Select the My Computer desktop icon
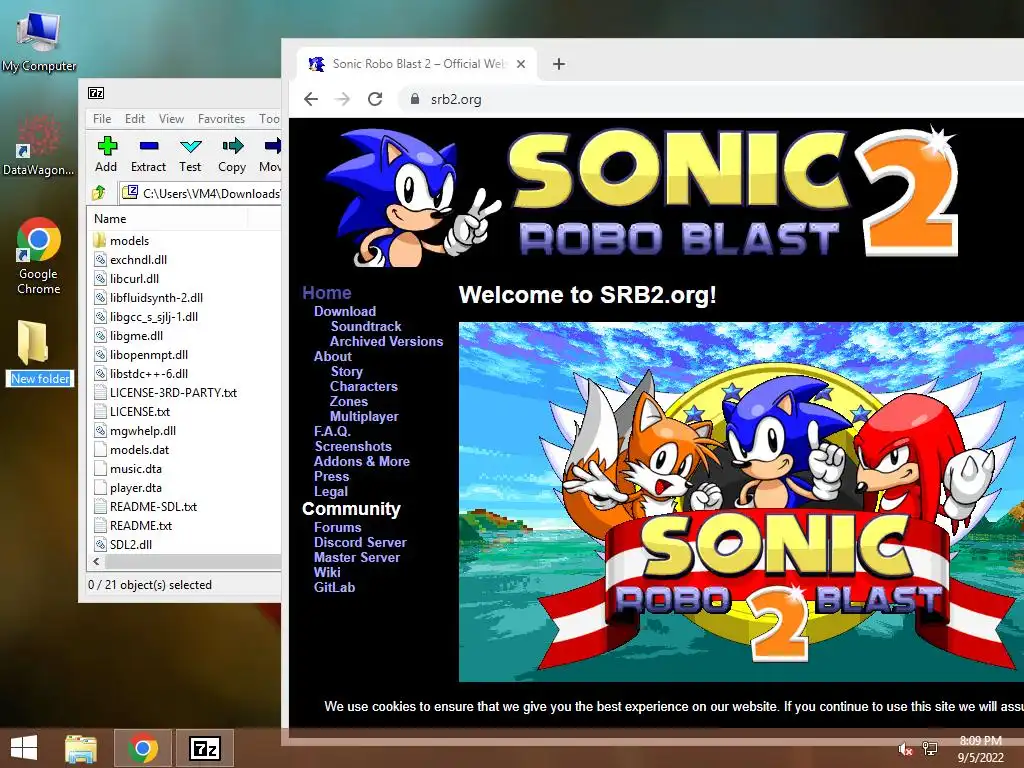 click(39, 41)
